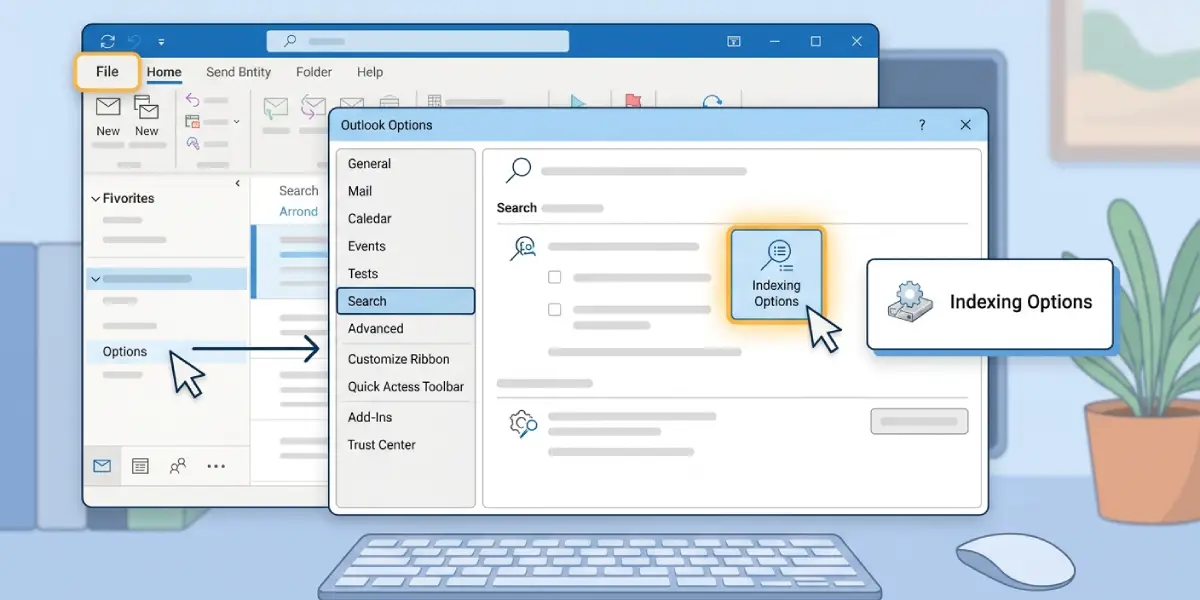1200x600 pixels.
Task: Select Mail in the Outlook Options list
Action: pyautogui.click(x=360, y=191)
